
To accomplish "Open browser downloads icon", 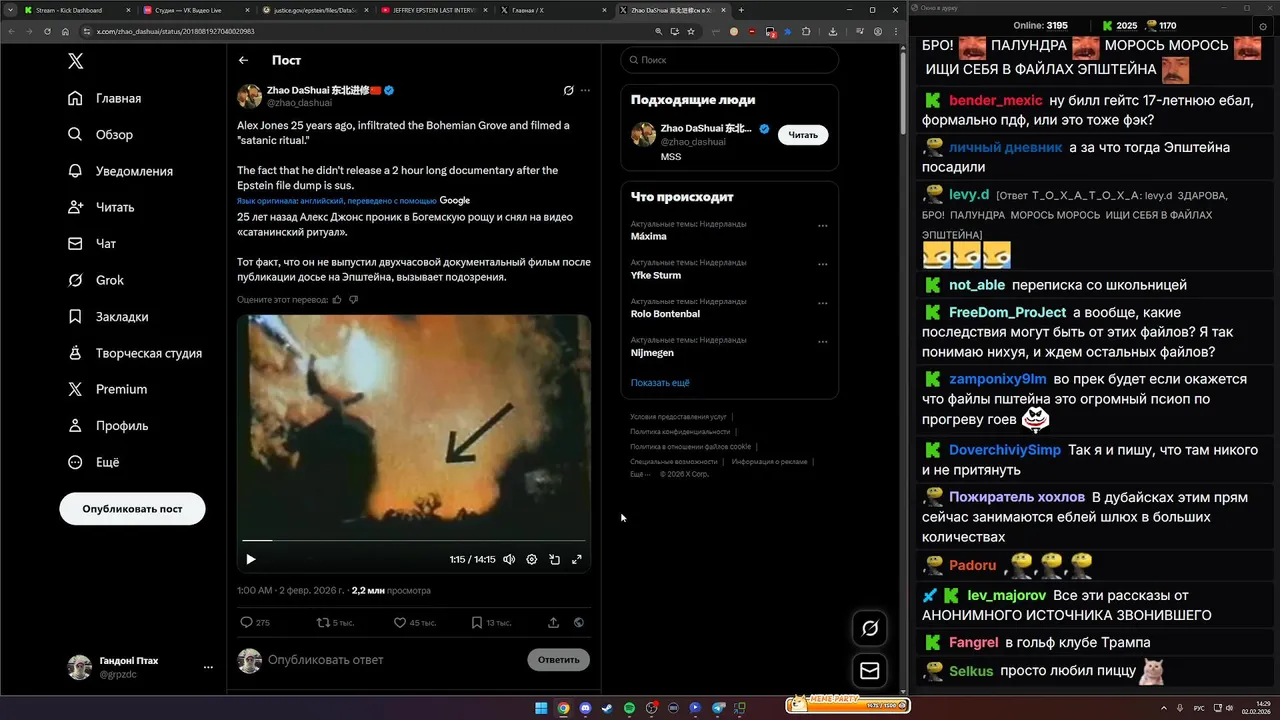I will (x=833, y=31).
